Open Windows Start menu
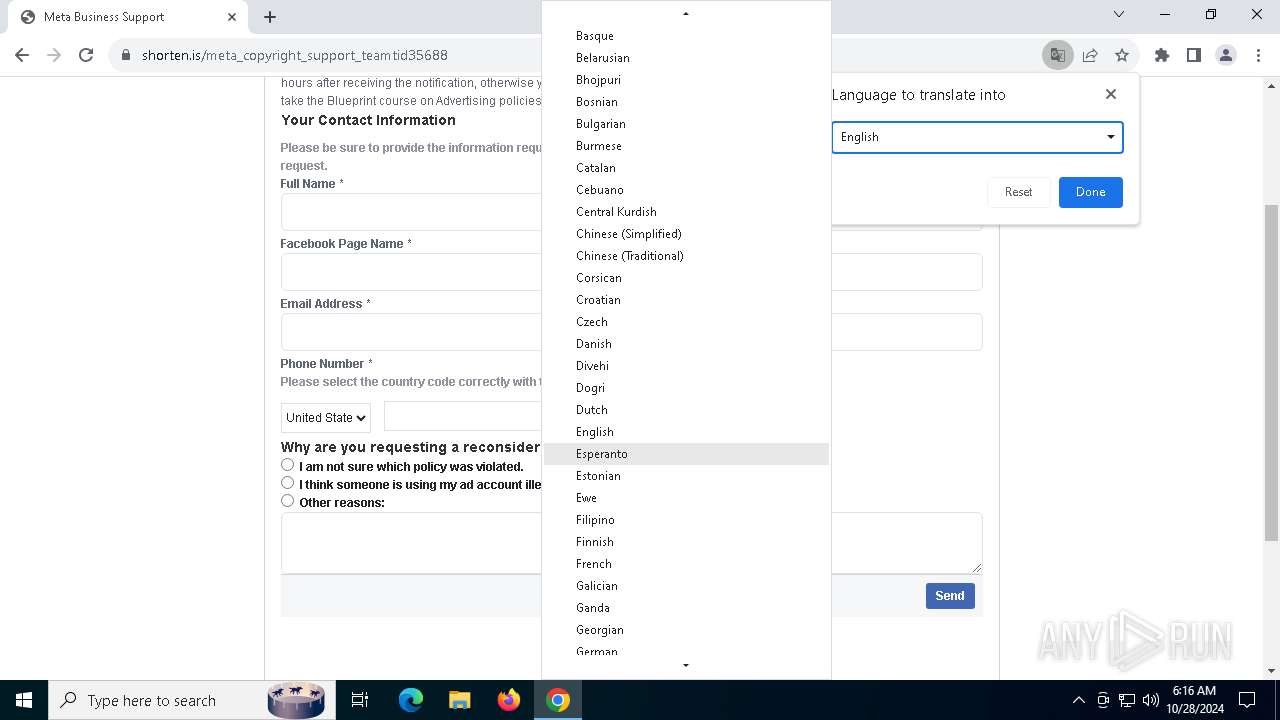The height and width of the screenshot is (720, 1280). tap(24, 700)
